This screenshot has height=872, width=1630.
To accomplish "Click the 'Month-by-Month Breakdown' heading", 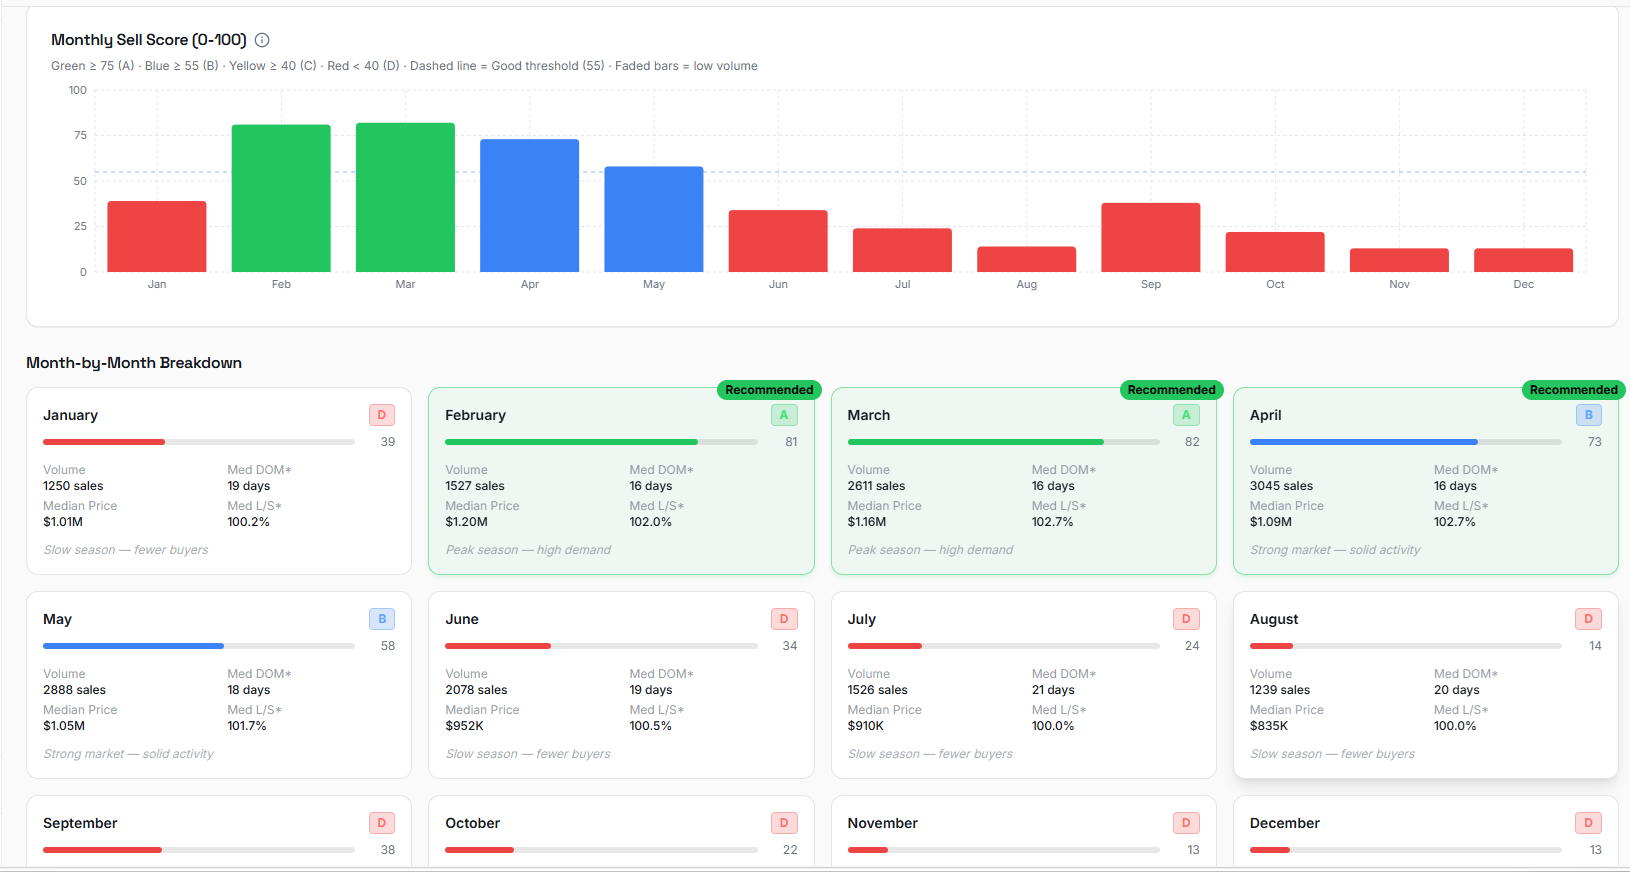I will pyautogui.click(x=134, y=363).
